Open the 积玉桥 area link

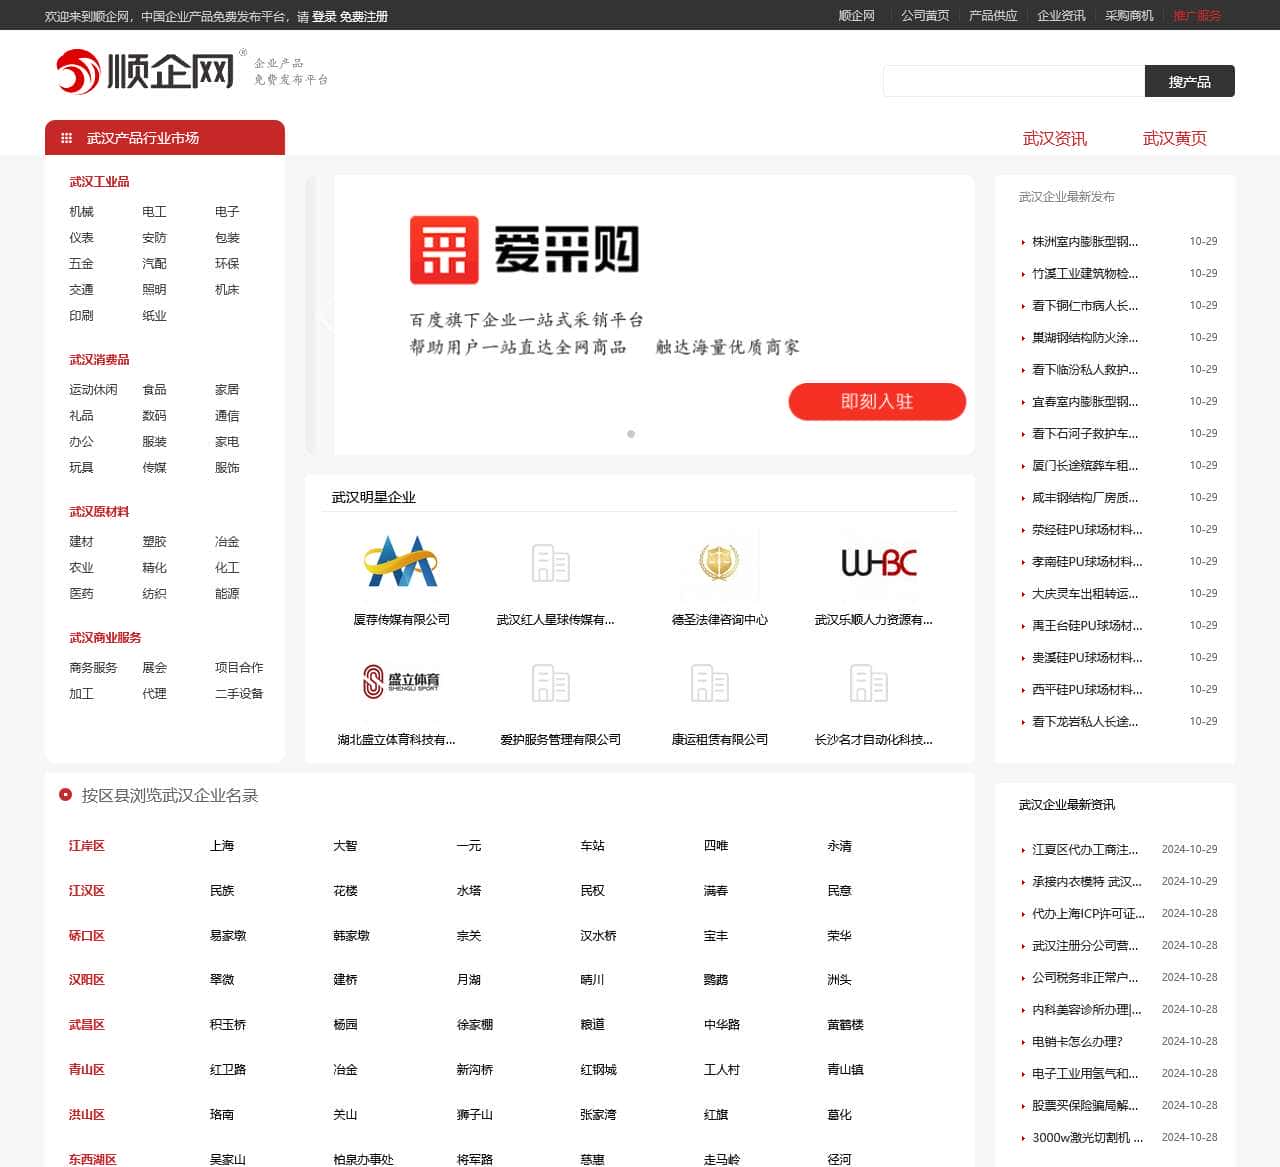[228, 1025]
